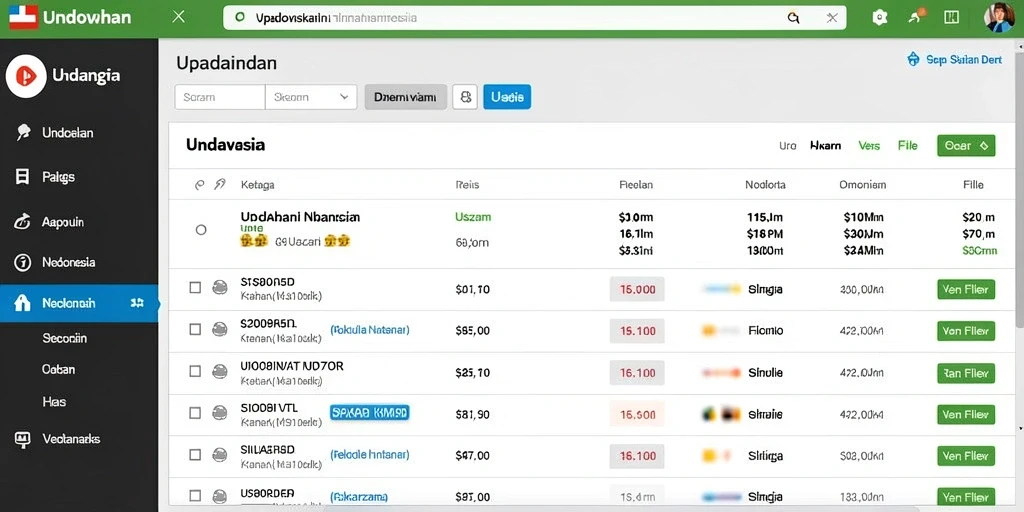
Task: Click the icon button next to Dnemi viami
Action: tap(465, 97)
